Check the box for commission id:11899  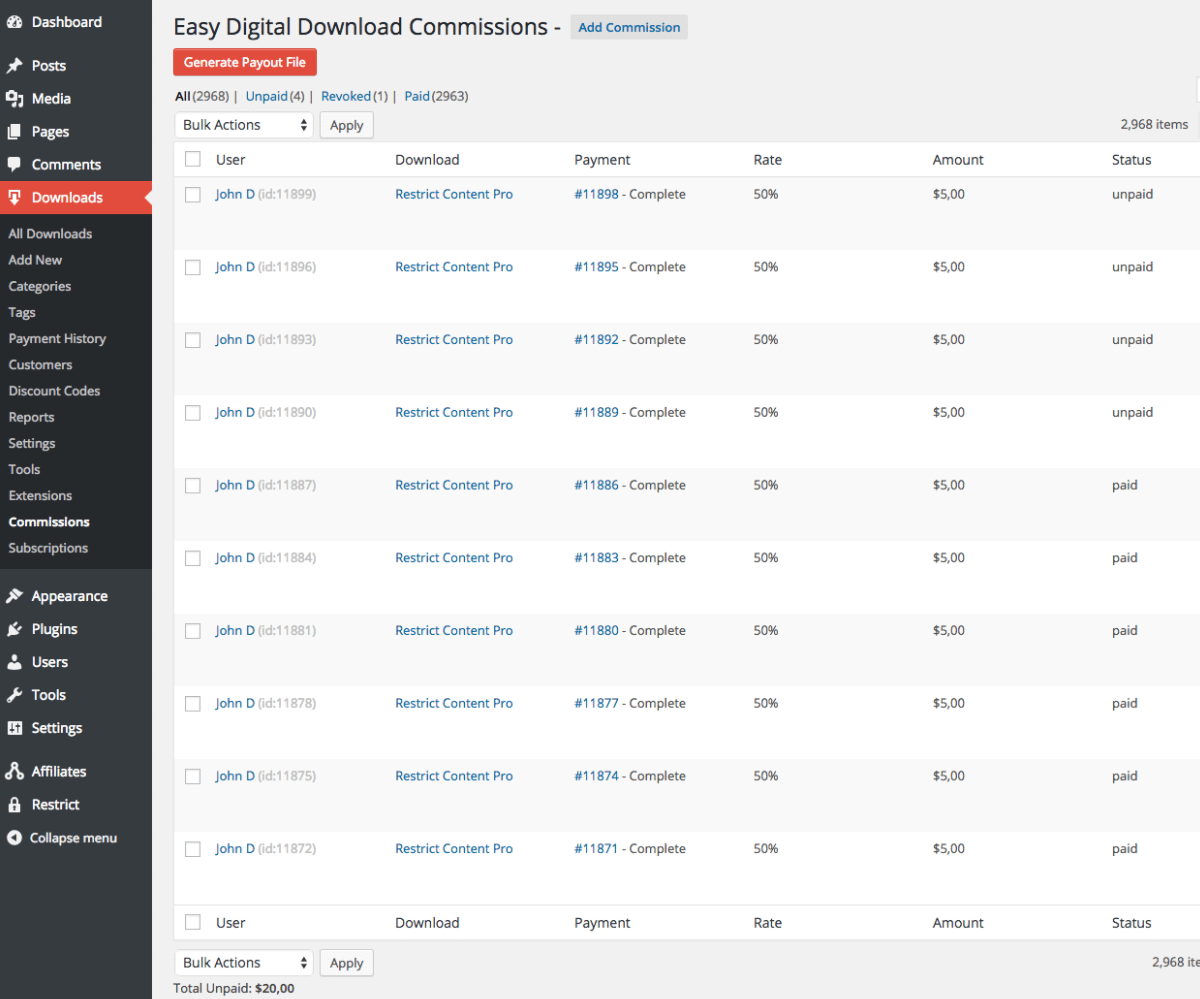point(193,195)
